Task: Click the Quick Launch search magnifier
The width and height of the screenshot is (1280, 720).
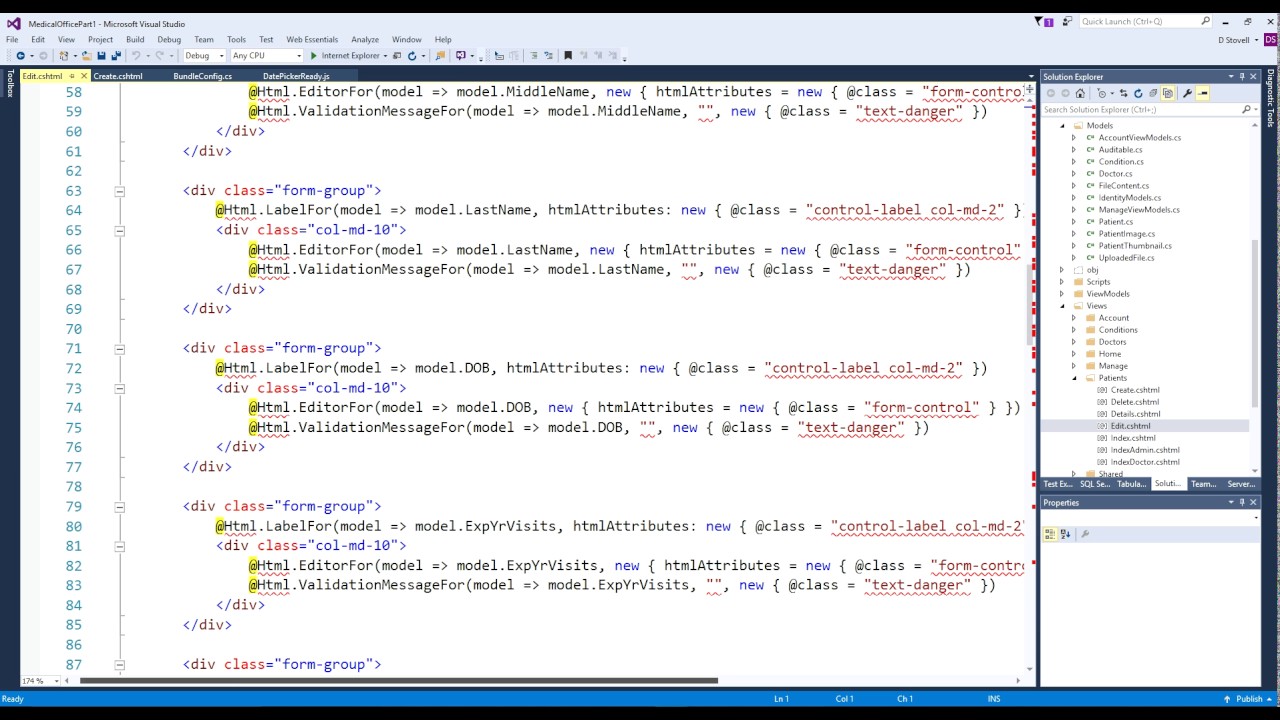Action: (x=1205, y=21)
